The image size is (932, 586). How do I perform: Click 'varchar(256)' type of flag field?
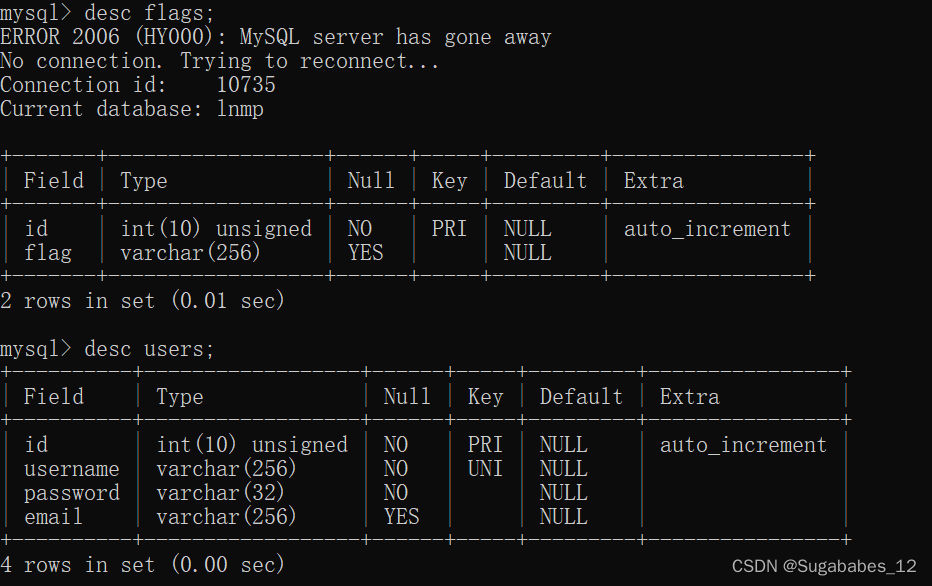pos(190,253)
